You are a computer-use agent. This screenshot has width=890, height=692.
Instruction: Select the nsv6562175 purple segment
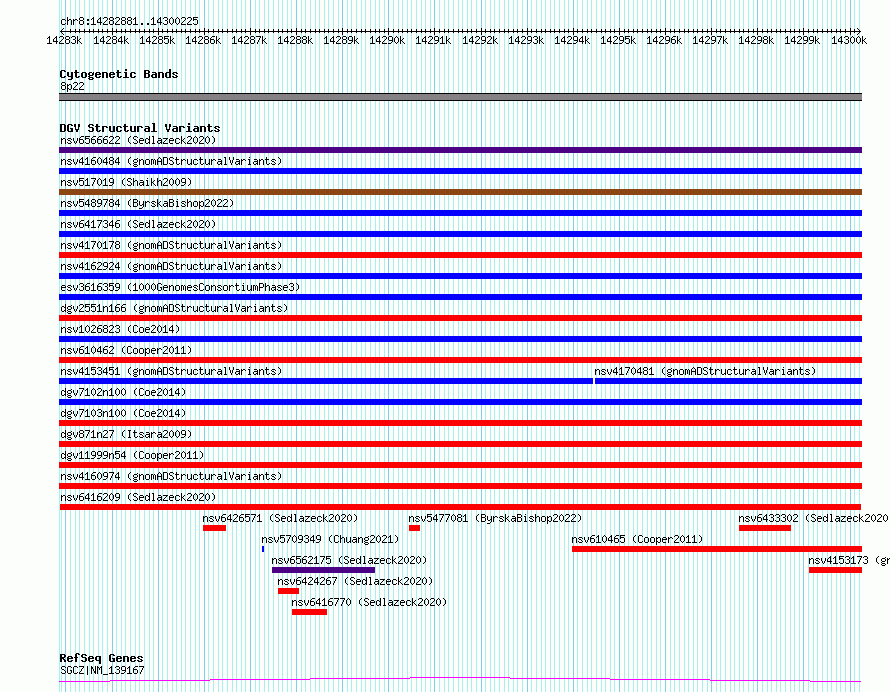[x=324, y=570]
